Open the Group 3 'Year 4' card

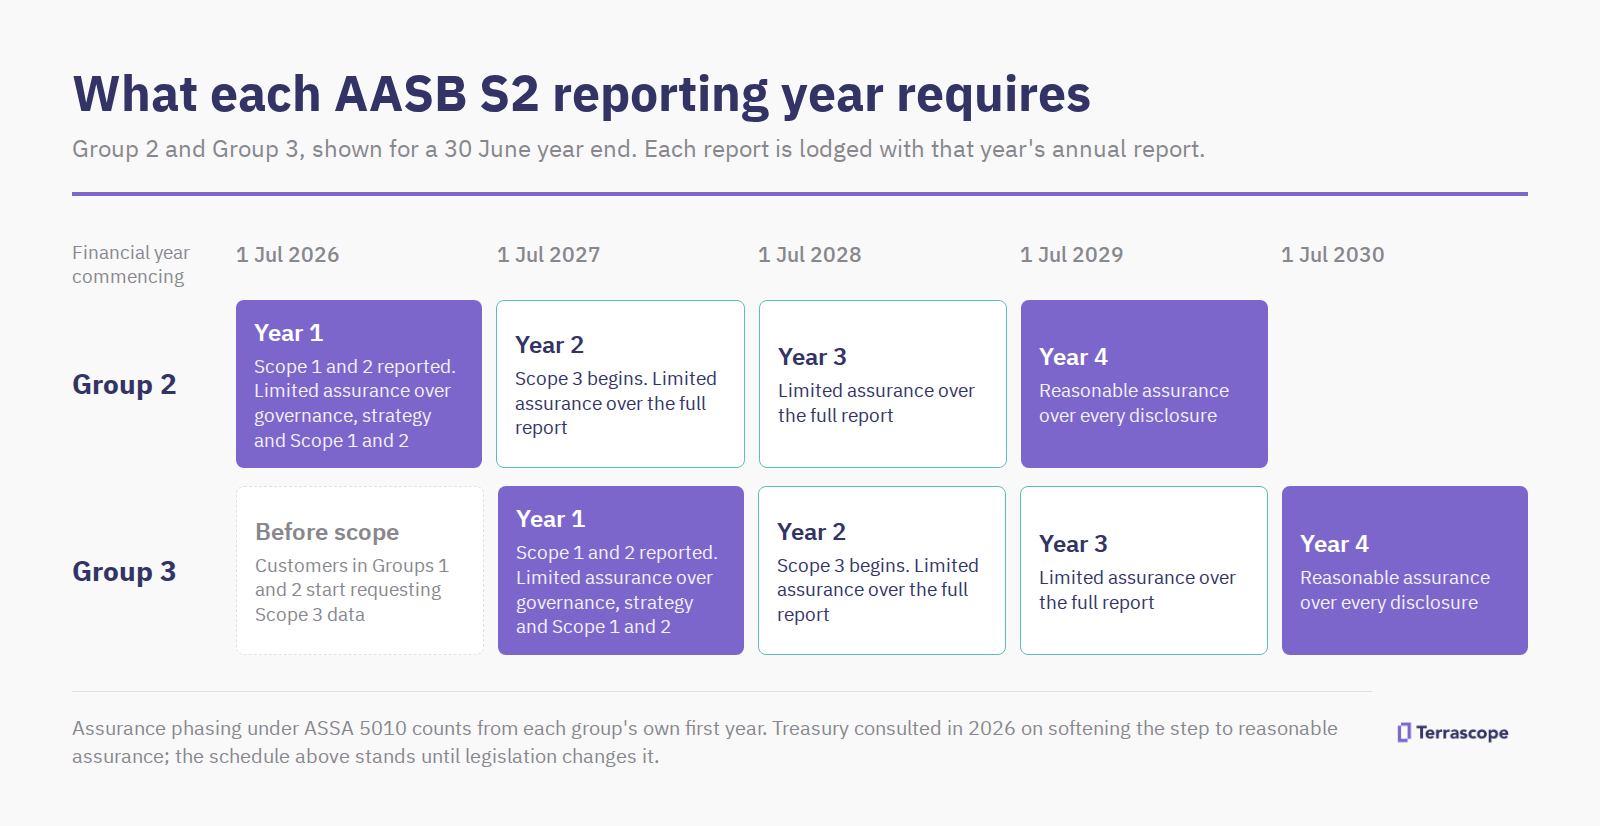tap(1405, 571)
